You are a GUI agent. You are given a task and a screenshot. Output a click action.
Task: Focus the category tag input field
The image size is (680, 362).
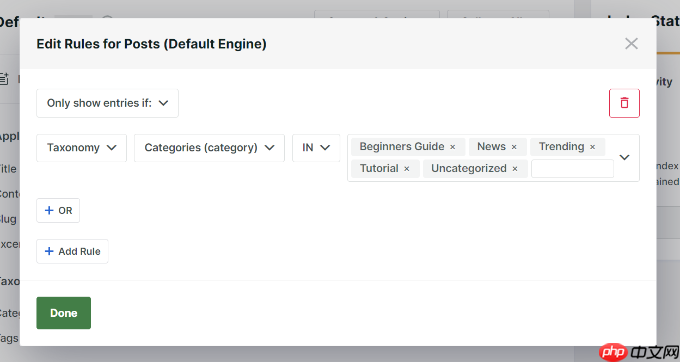[572, 169]
